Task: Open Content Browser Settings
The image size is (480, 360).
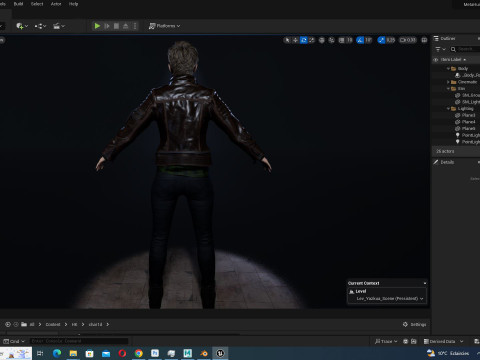Action: [414, 325]
